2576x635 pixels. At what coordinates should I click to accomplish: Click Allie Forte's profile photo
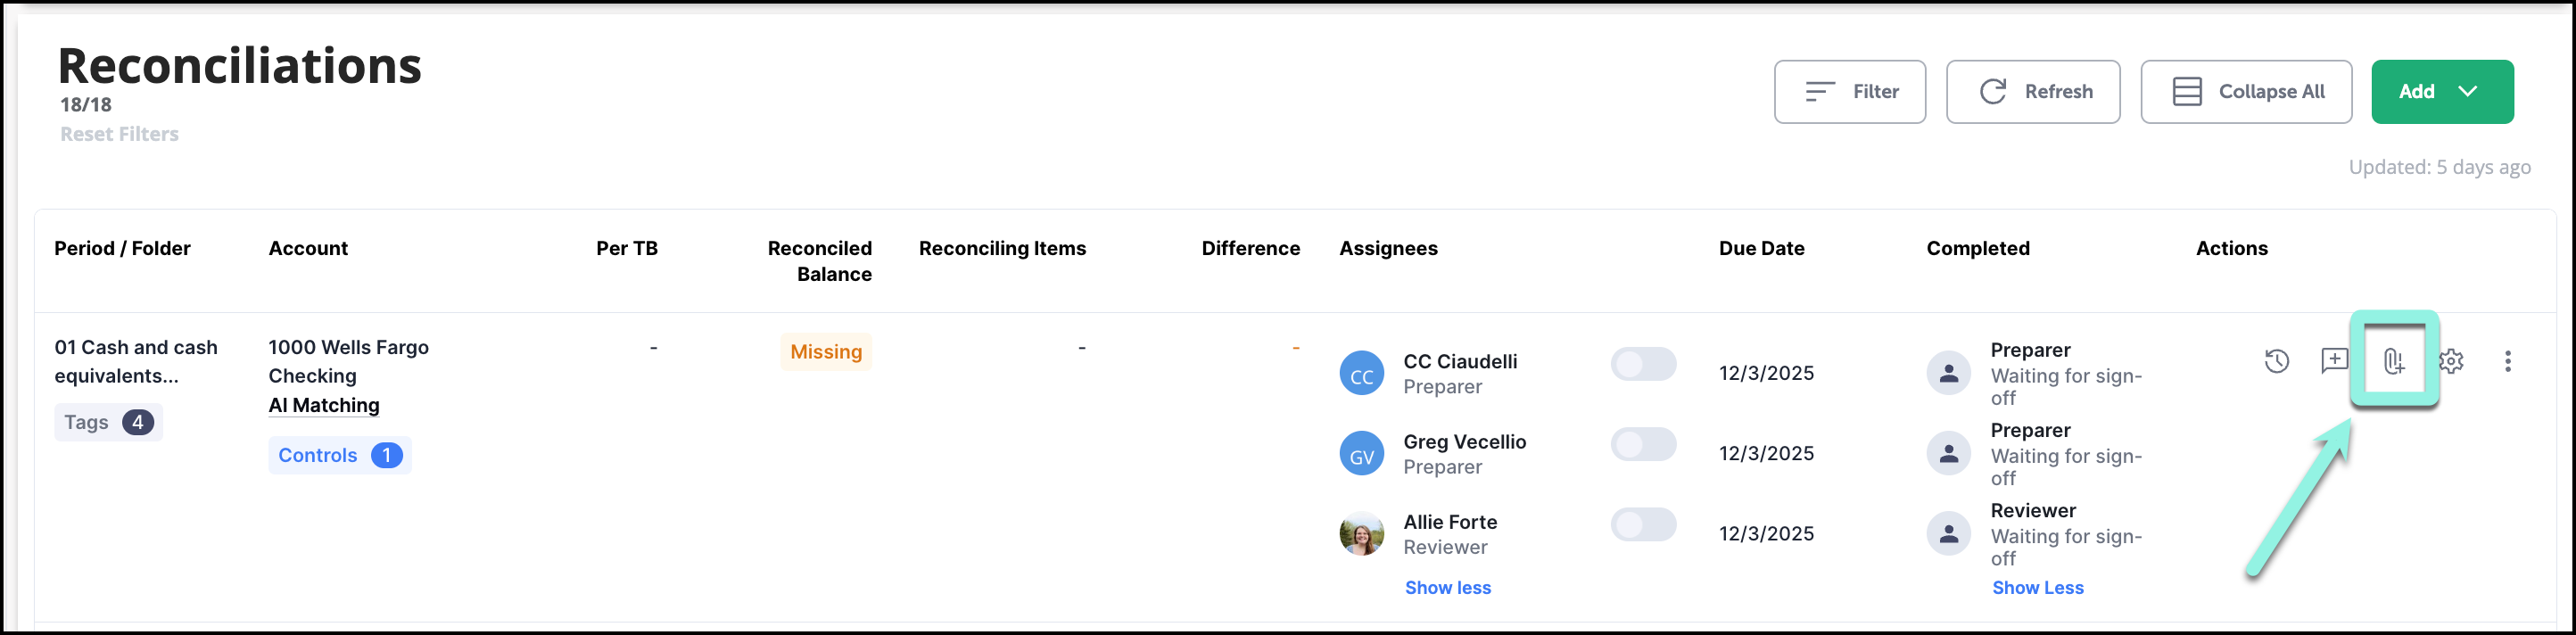click(x=1361, y=534)
